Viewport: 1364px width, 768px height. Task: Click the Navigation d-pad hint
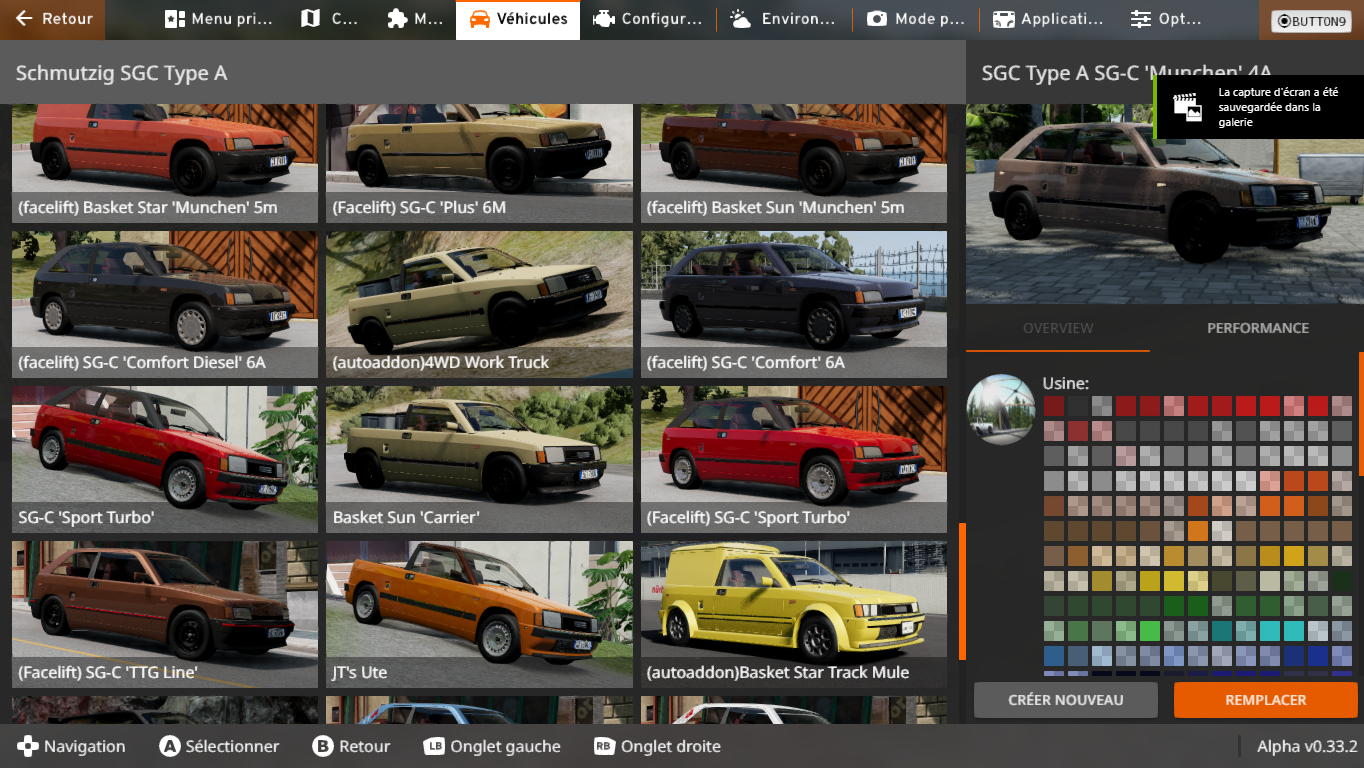pyautogui.click(x=71, y=746)
